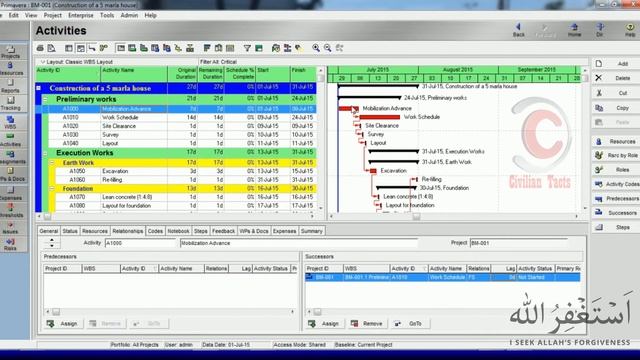The height and width of the screenshot is (360, 640).
Task: Select the Work Schedule successor row
Action: tap(442, 278)
